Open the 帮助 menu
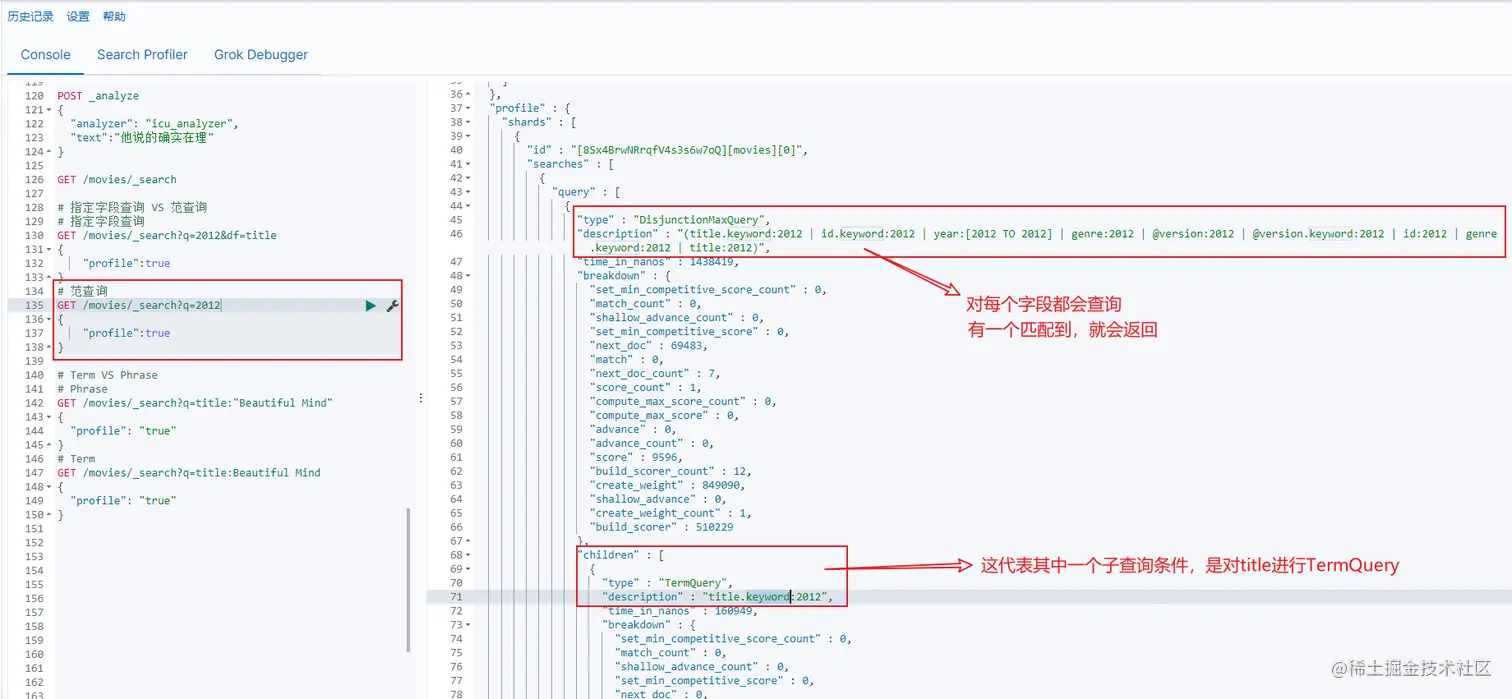The width and height of the screenshot is (1512, 699). pyautogui.click(x=114, y=17)
